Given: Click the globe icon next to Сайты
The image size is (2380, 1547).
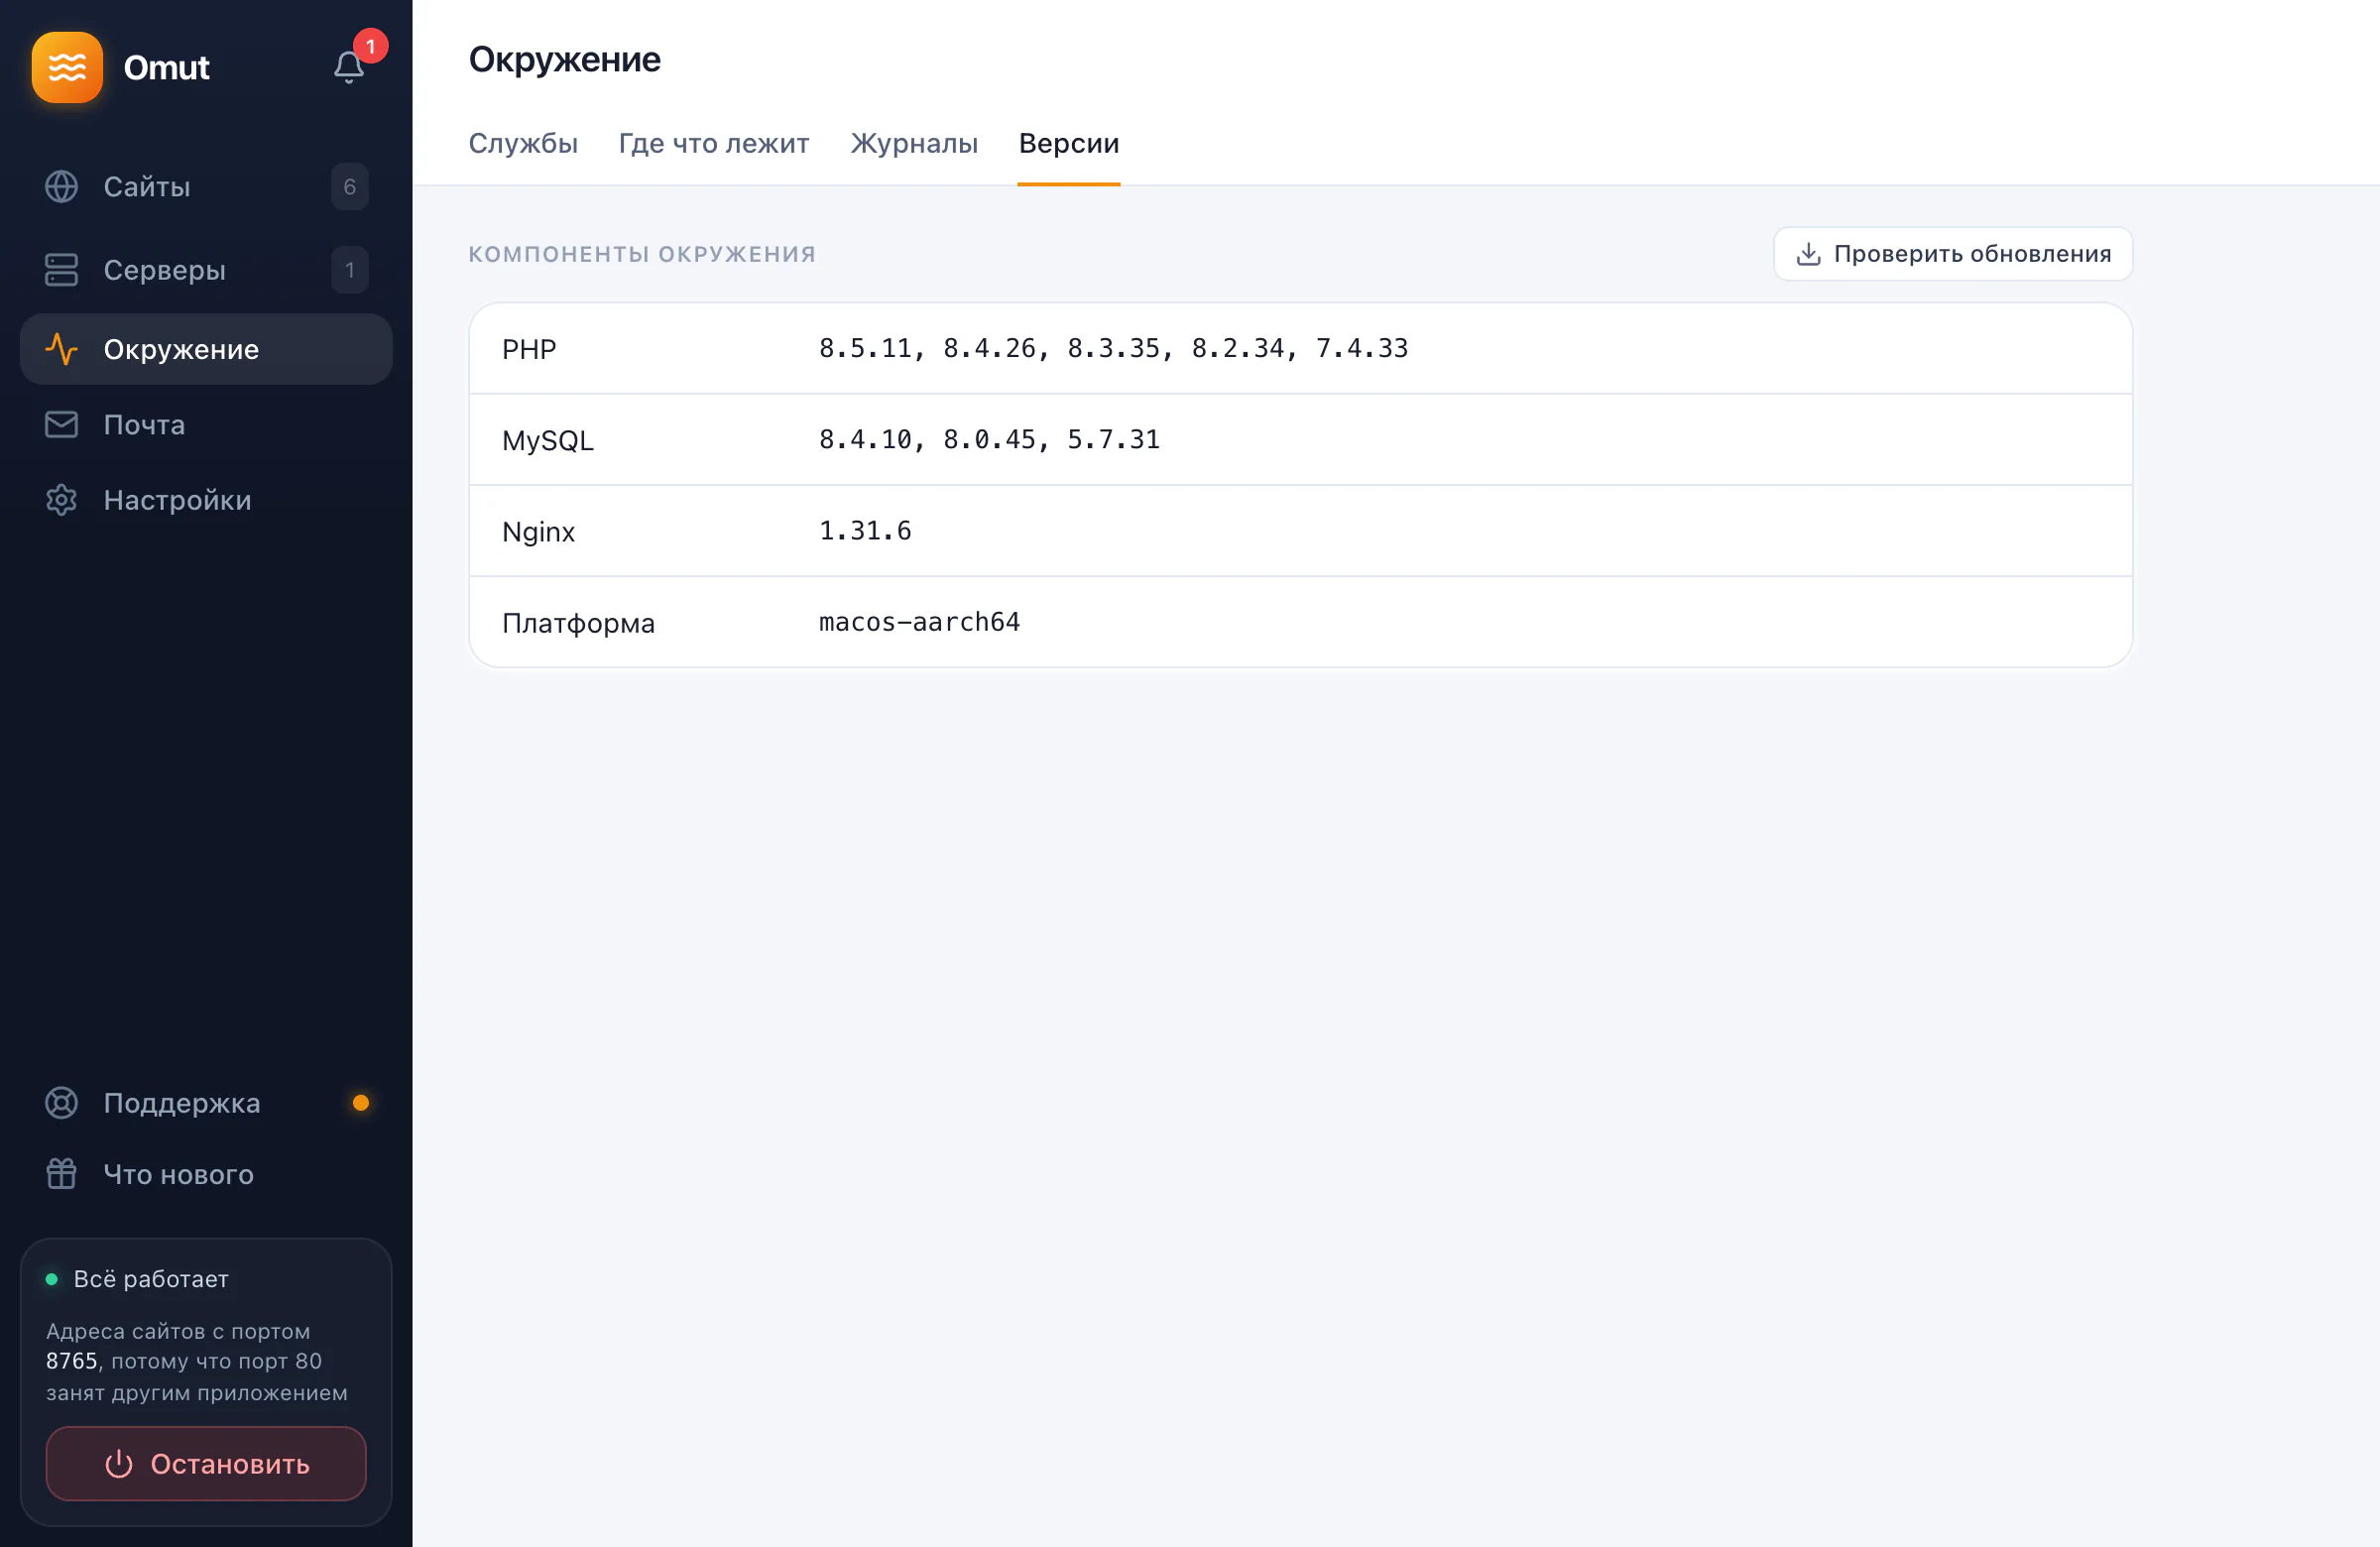Looking at the screenshot, I should tap(62, 187).
